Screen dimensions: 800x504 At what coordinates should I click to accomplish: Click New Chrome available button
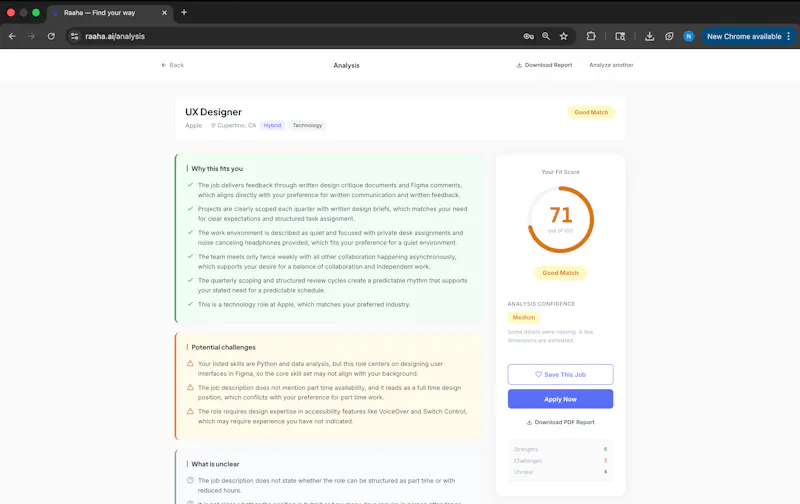743,36
